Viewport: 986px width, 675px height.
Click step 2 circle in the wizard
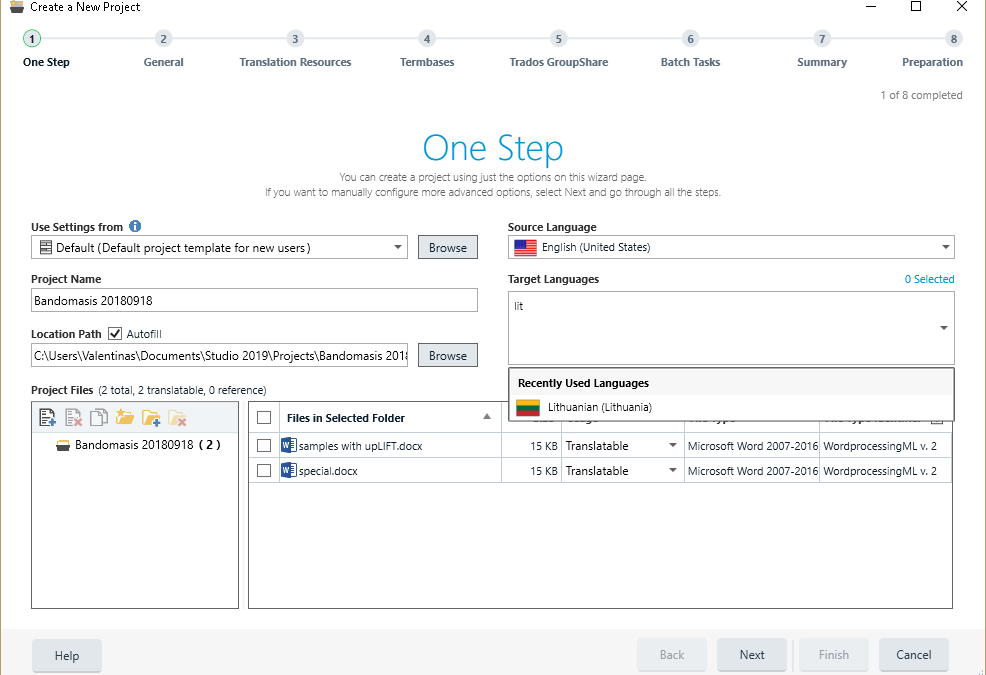[x=163, y=39]
